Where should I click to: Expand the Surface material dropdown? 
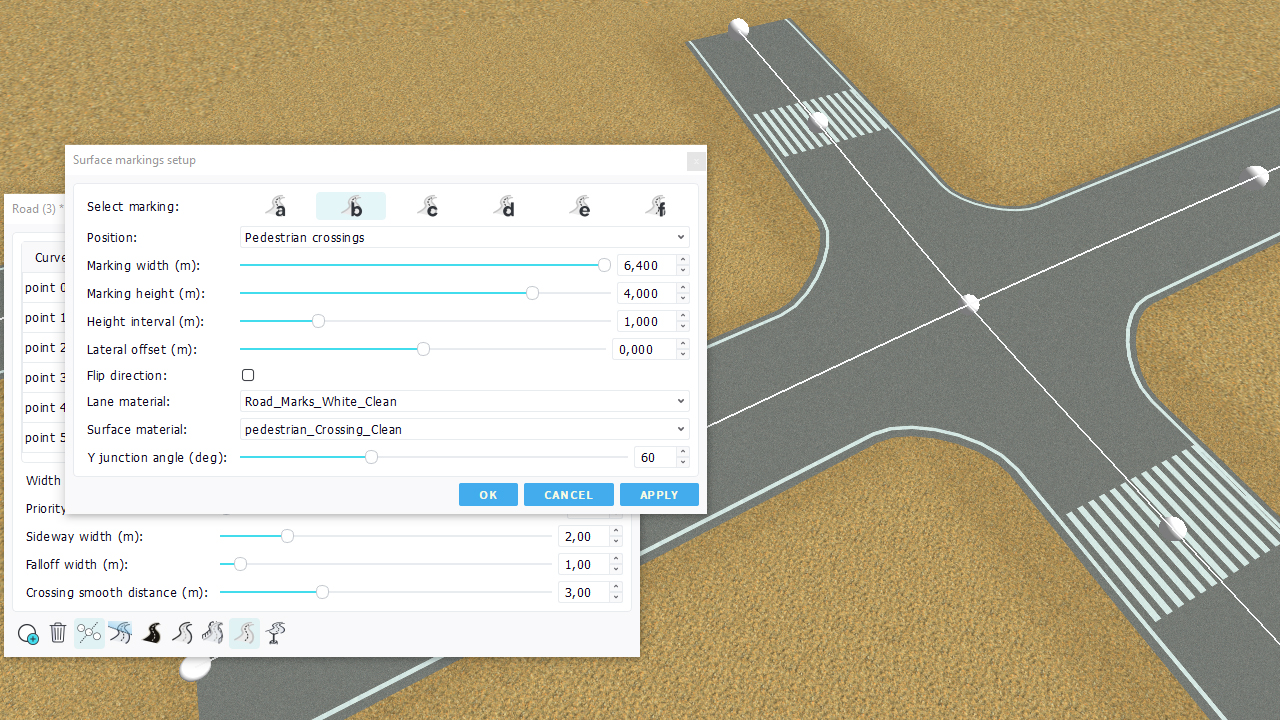[465, 430]
